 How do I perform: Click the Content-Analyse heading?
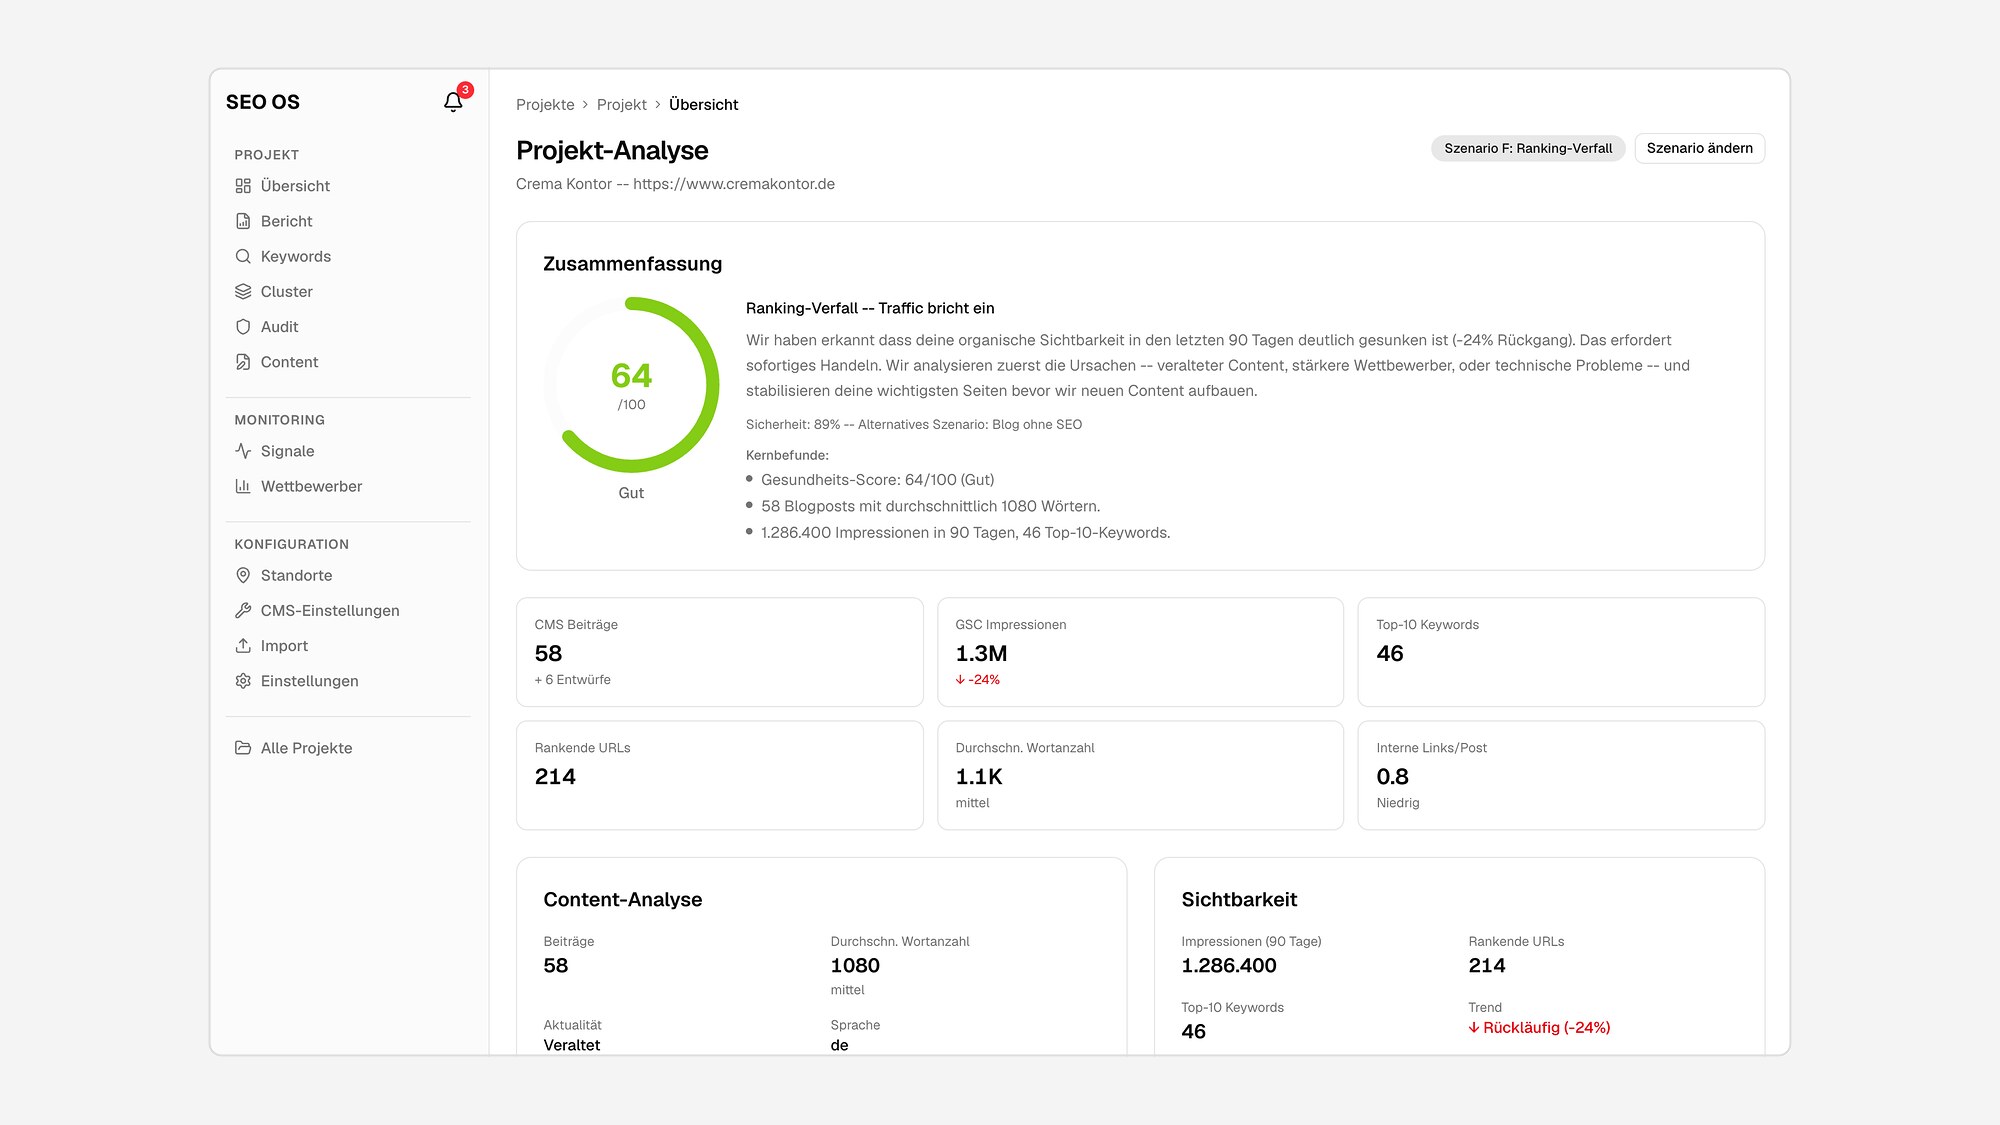623,899
